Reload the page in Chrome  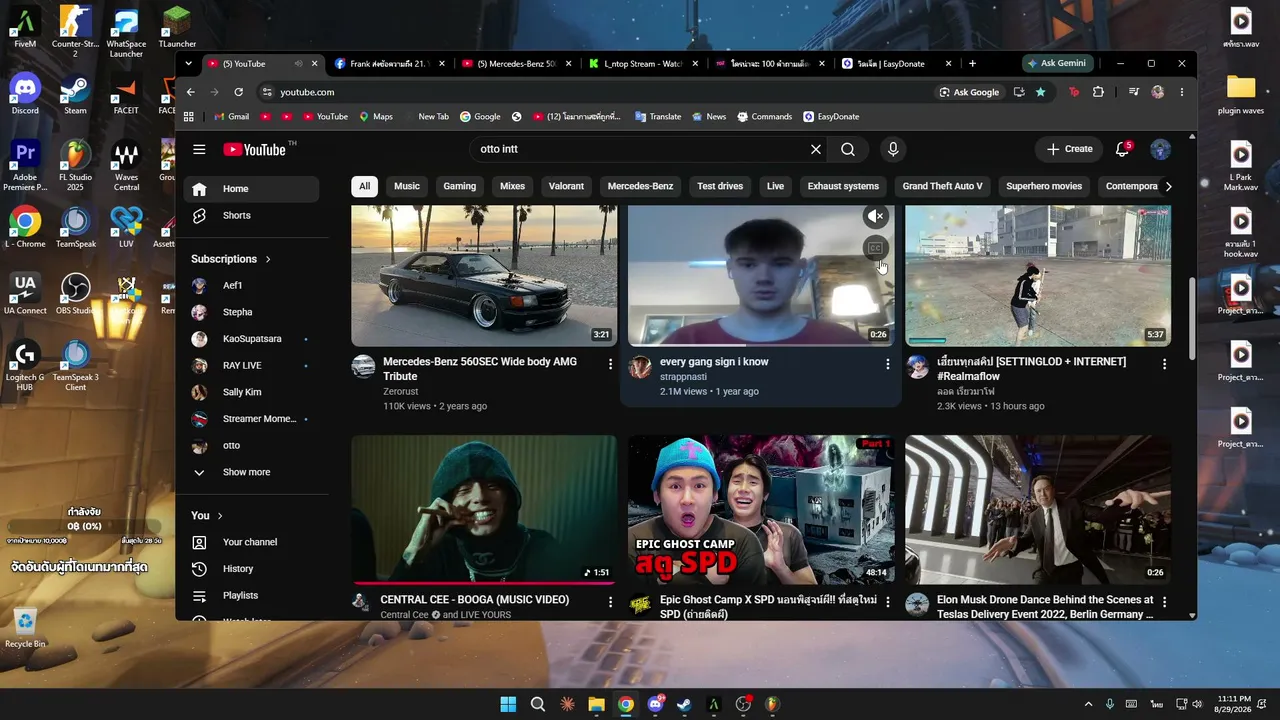point(238,92)
